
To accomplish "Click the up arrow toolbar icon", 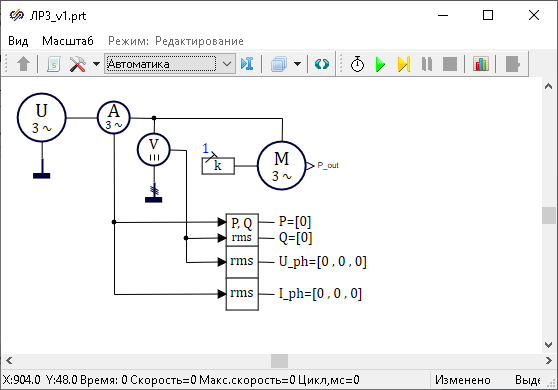I will [23, 64].
